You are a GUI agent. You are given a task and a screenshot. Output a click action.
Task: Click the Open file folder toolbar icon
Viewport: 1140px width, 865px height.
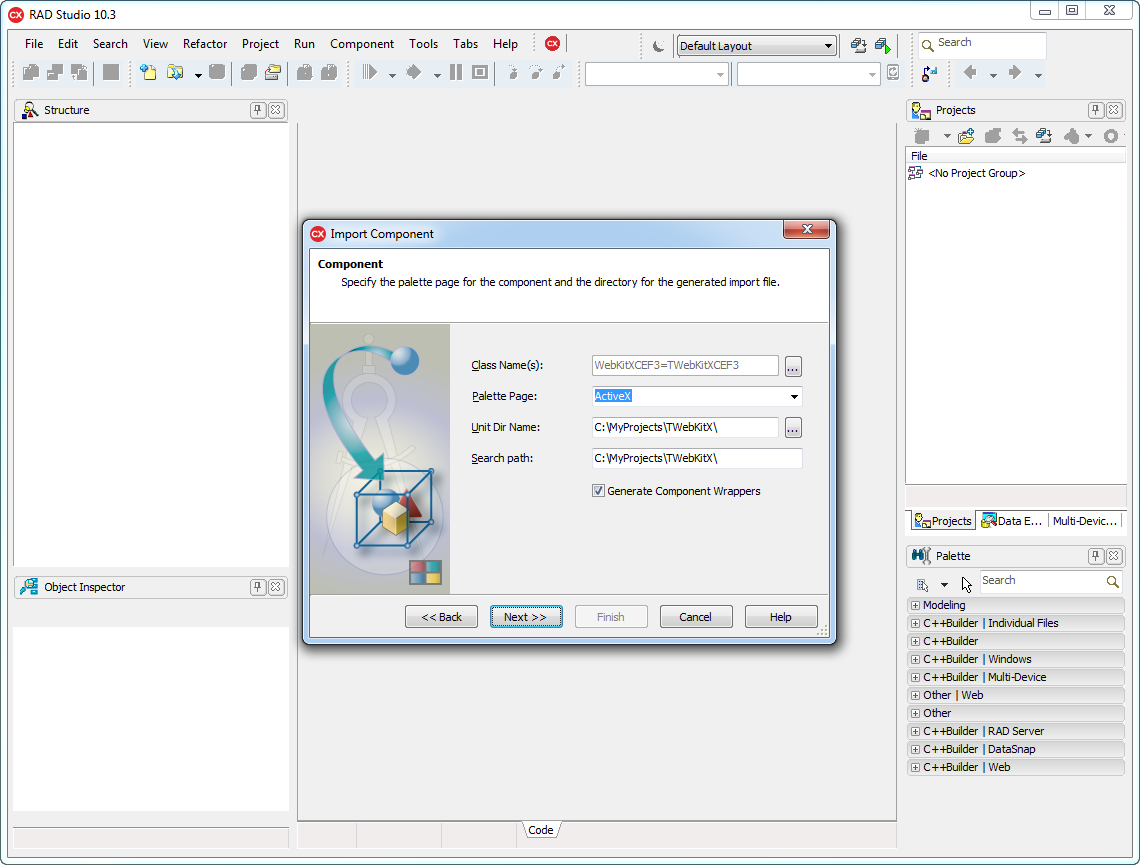[x=174, y=72]
